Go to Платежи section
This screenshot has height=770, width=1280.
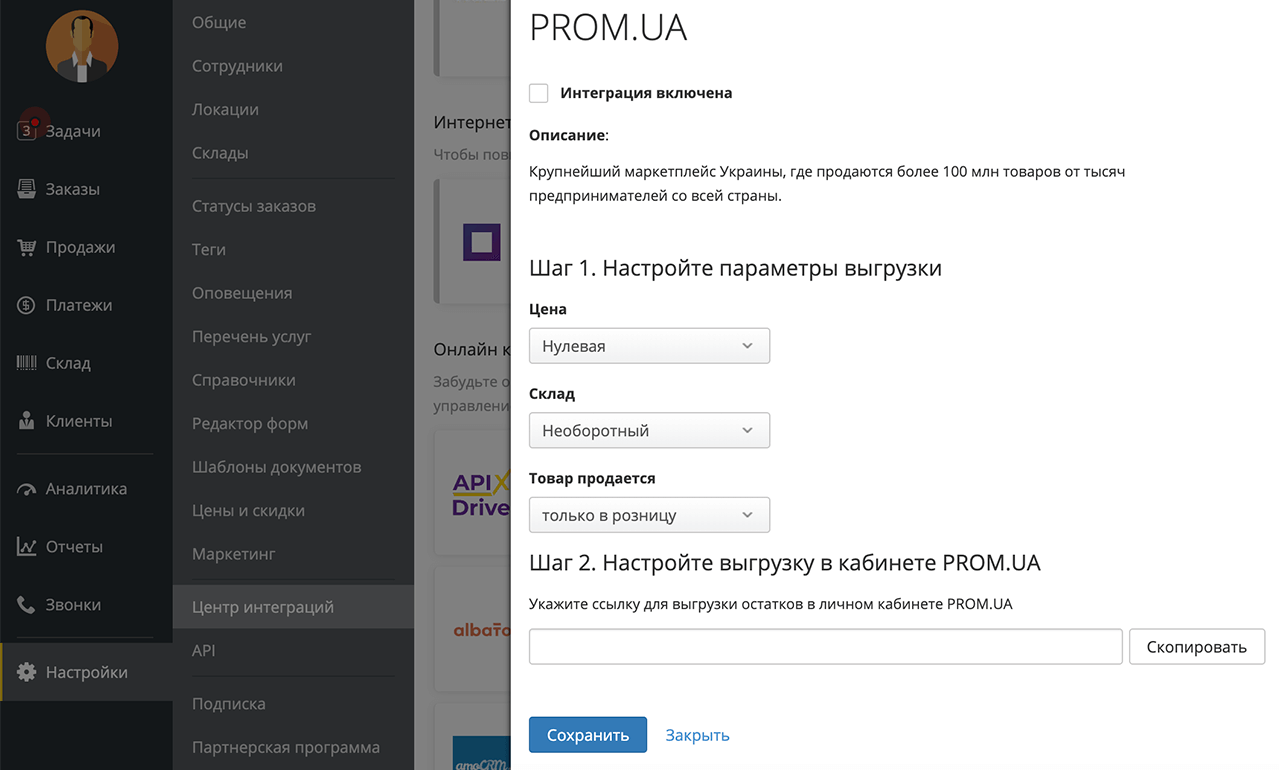[79, 305]
